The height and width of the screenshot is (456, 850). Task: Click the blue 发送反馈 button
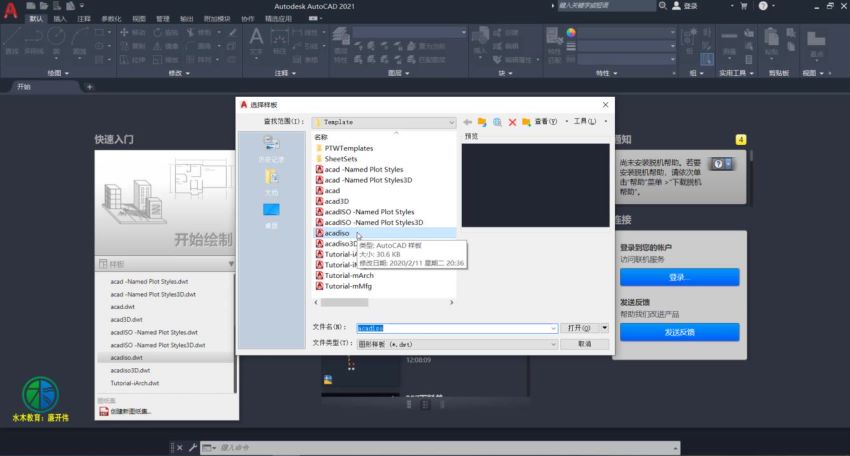point(679,332)
